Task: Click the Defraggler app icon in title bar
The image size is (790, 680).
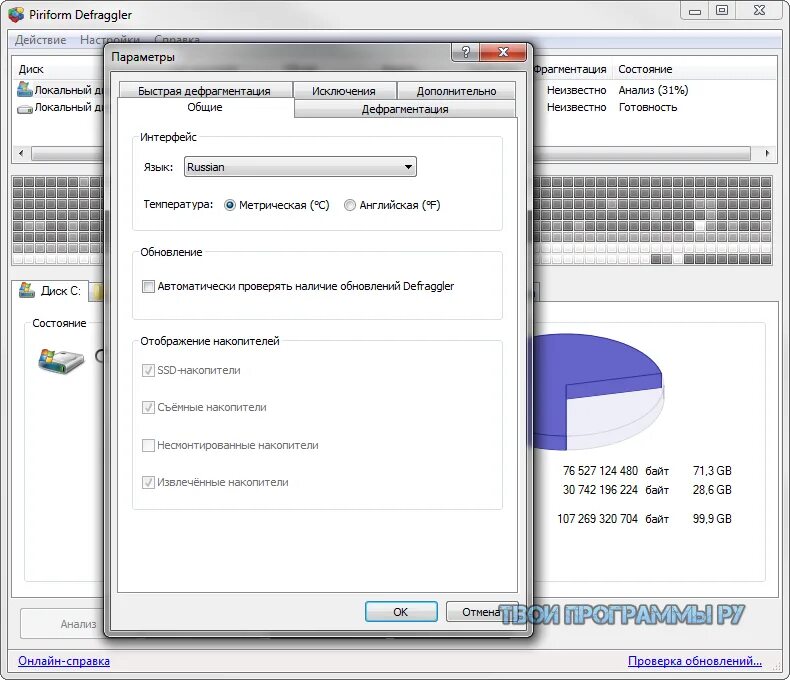Action: (16, 14)
